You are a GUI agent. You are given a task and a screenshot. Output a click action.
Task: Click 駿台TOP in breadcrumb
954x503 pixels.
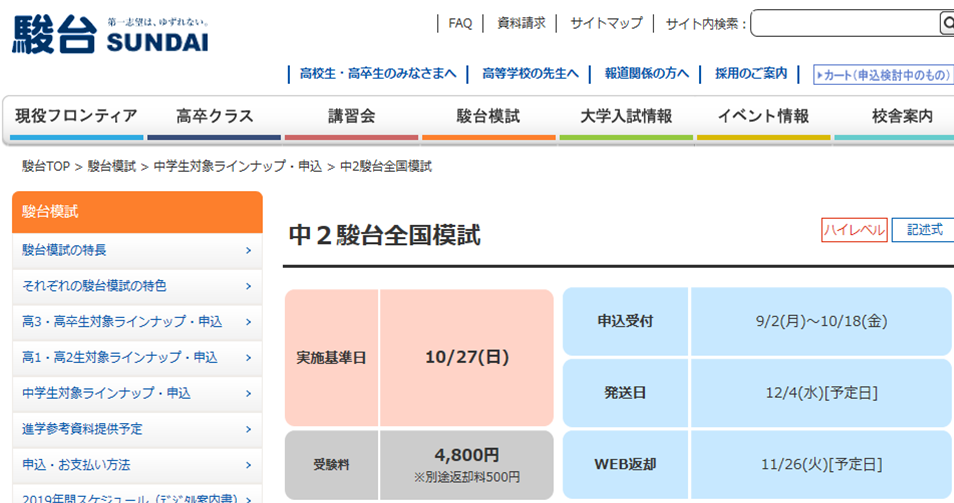[x=46, y=166]
